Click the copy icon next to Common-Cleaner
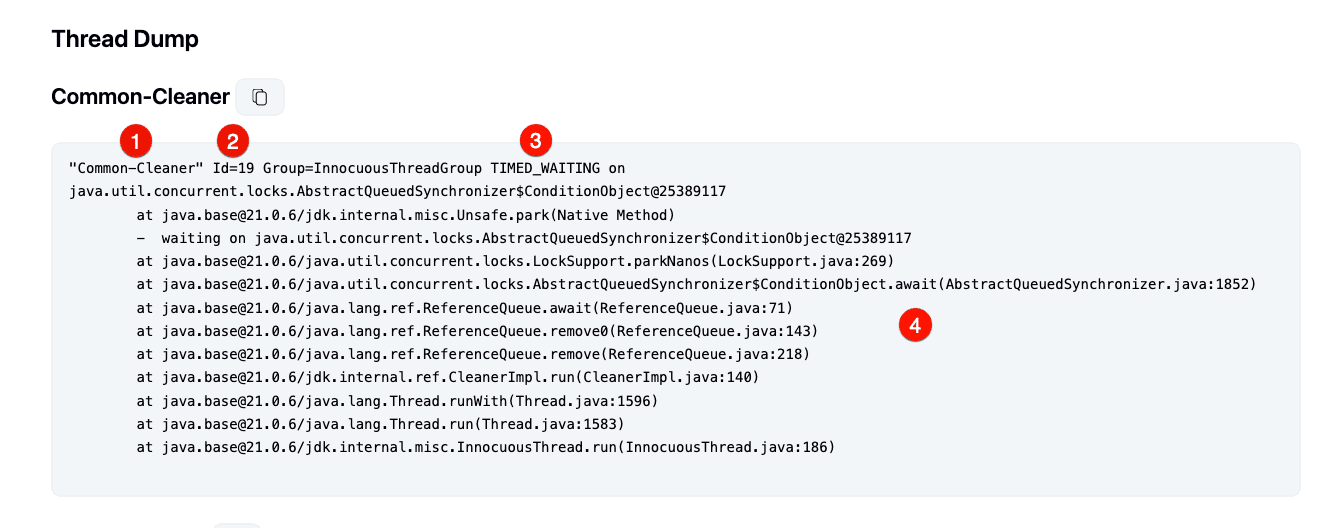Screen dimensions: 1331x530 click(260, 97)
